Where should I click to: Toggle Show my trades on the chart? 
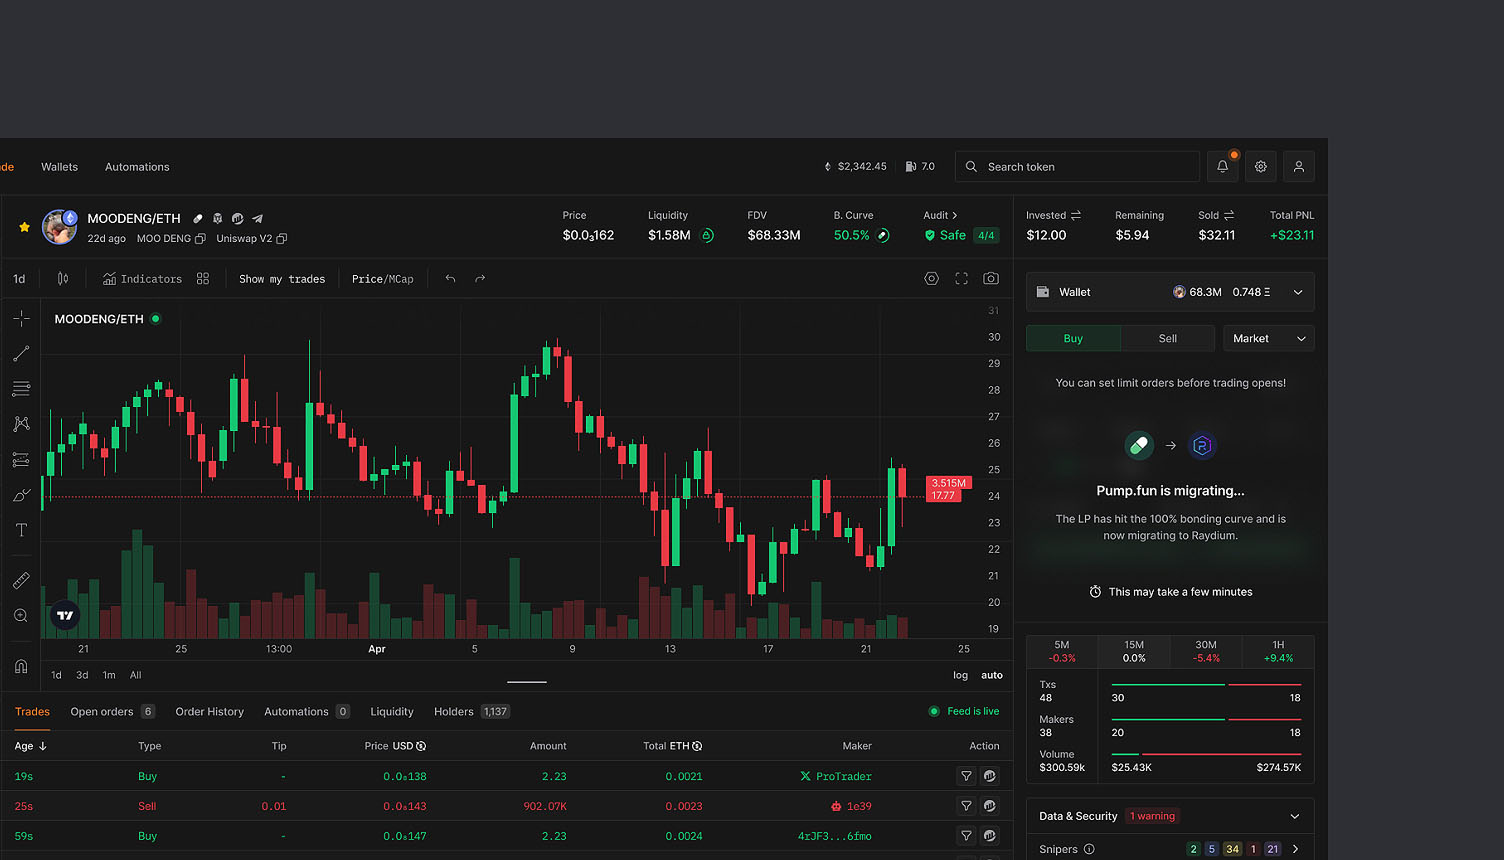pos(282,278)
